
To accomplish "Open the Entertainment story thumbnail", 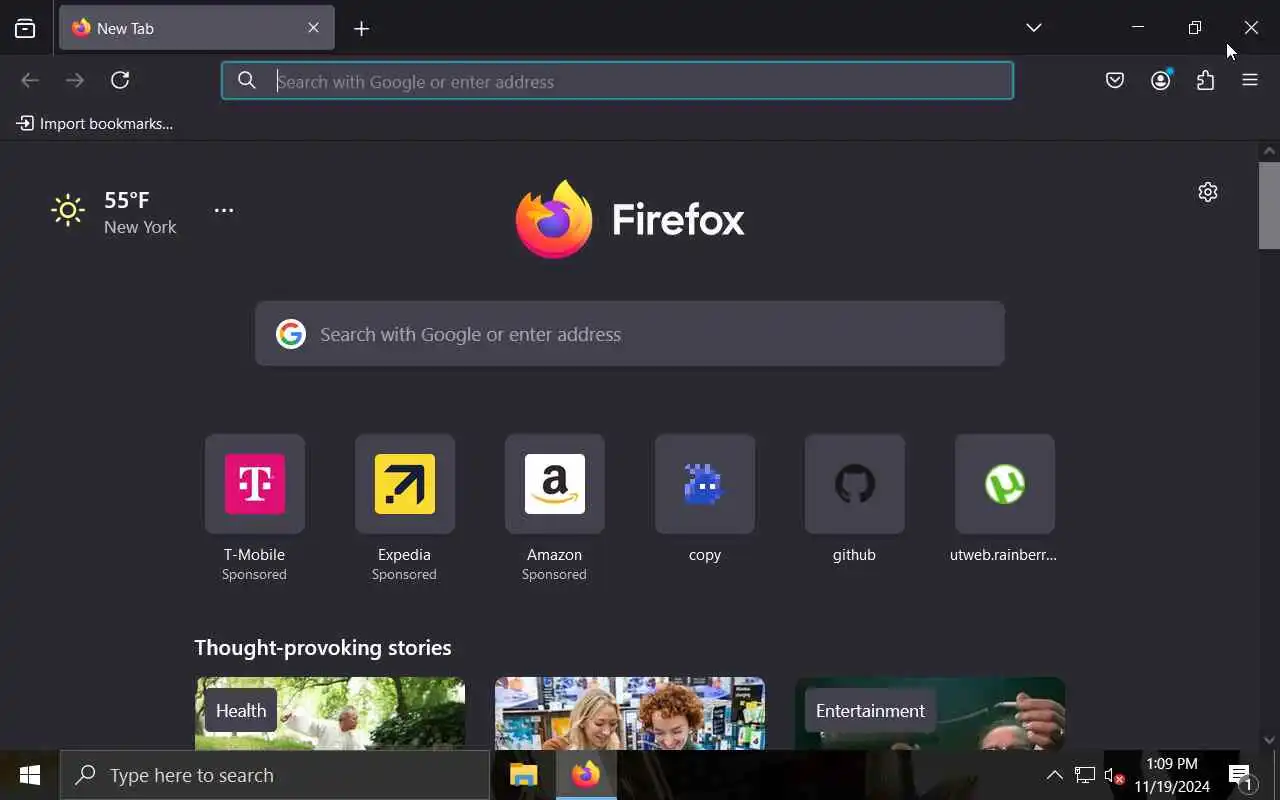I will [930, 713].
